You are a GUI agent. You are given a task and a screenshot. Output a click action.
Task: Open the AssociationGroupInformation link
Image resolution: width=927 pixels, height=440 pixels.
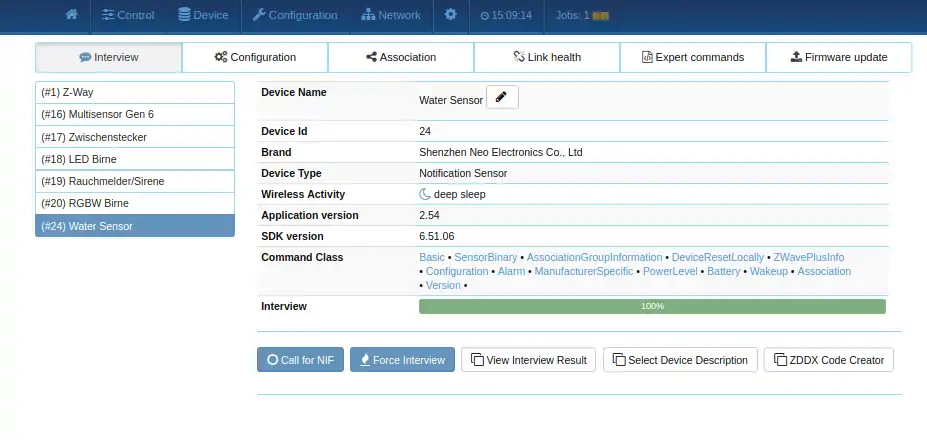(x=594, y=257)
